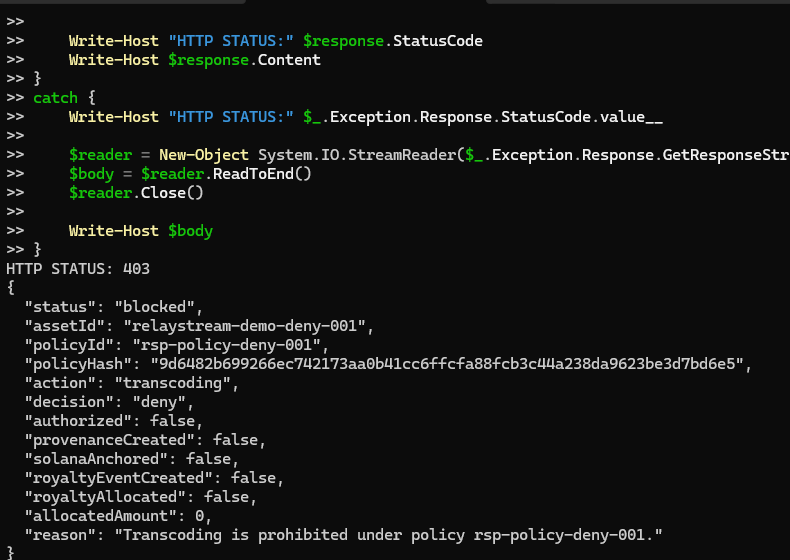The height and width of the screenshot is (560, 790).
Task: Click the "solanaAnchored": false line
Action: 131,459
